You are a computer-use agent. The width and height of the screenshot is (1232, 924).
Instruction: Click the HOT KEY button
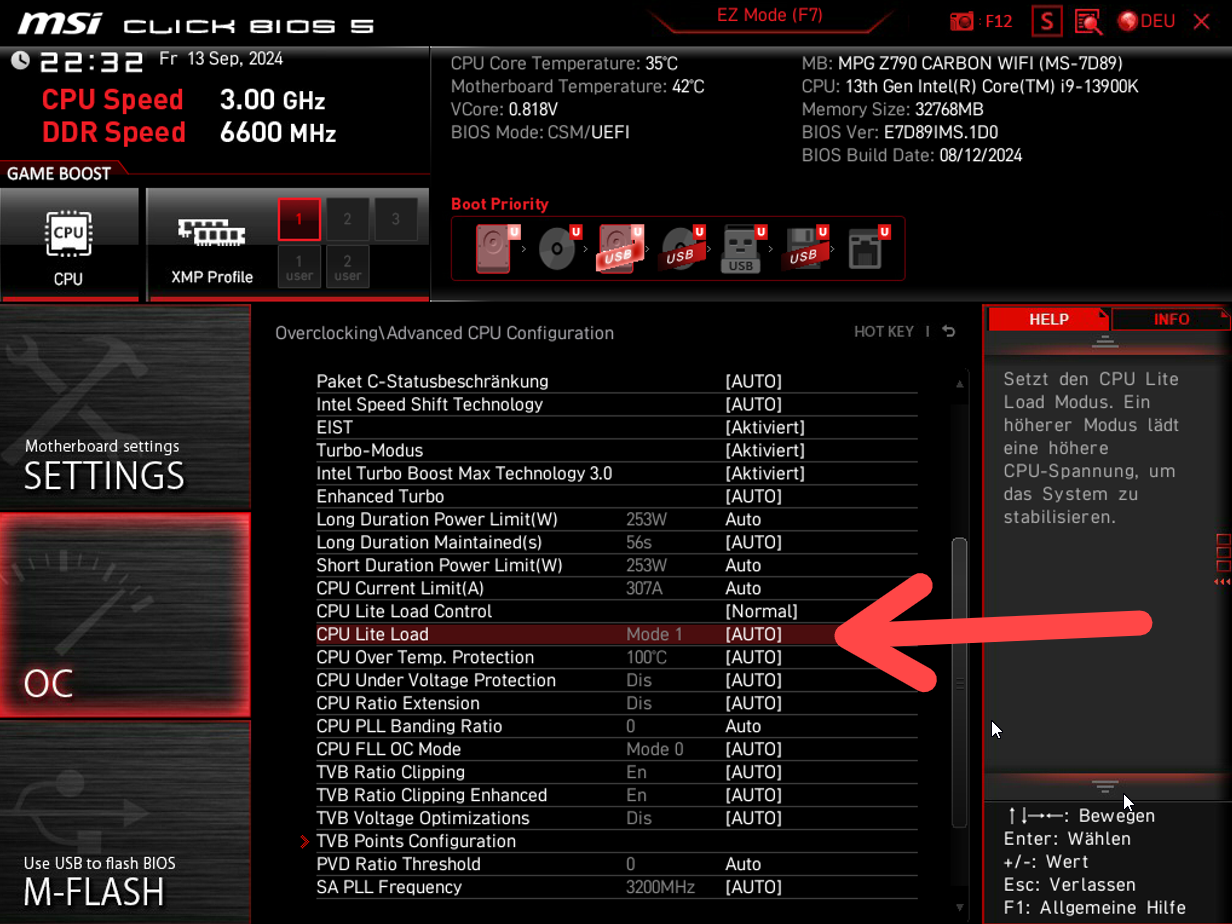click(884, 332)
